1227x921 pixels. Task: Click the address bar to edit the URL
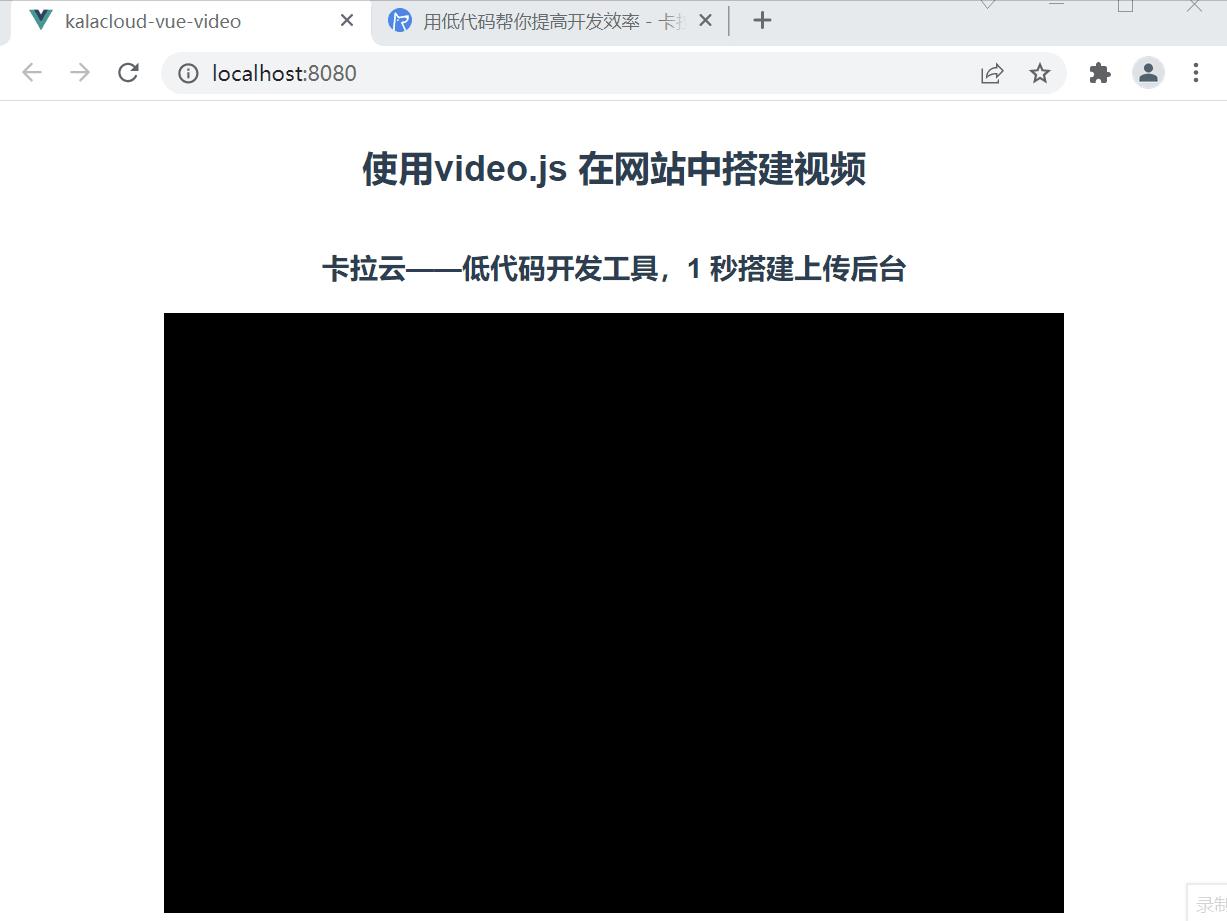[450, 72]
